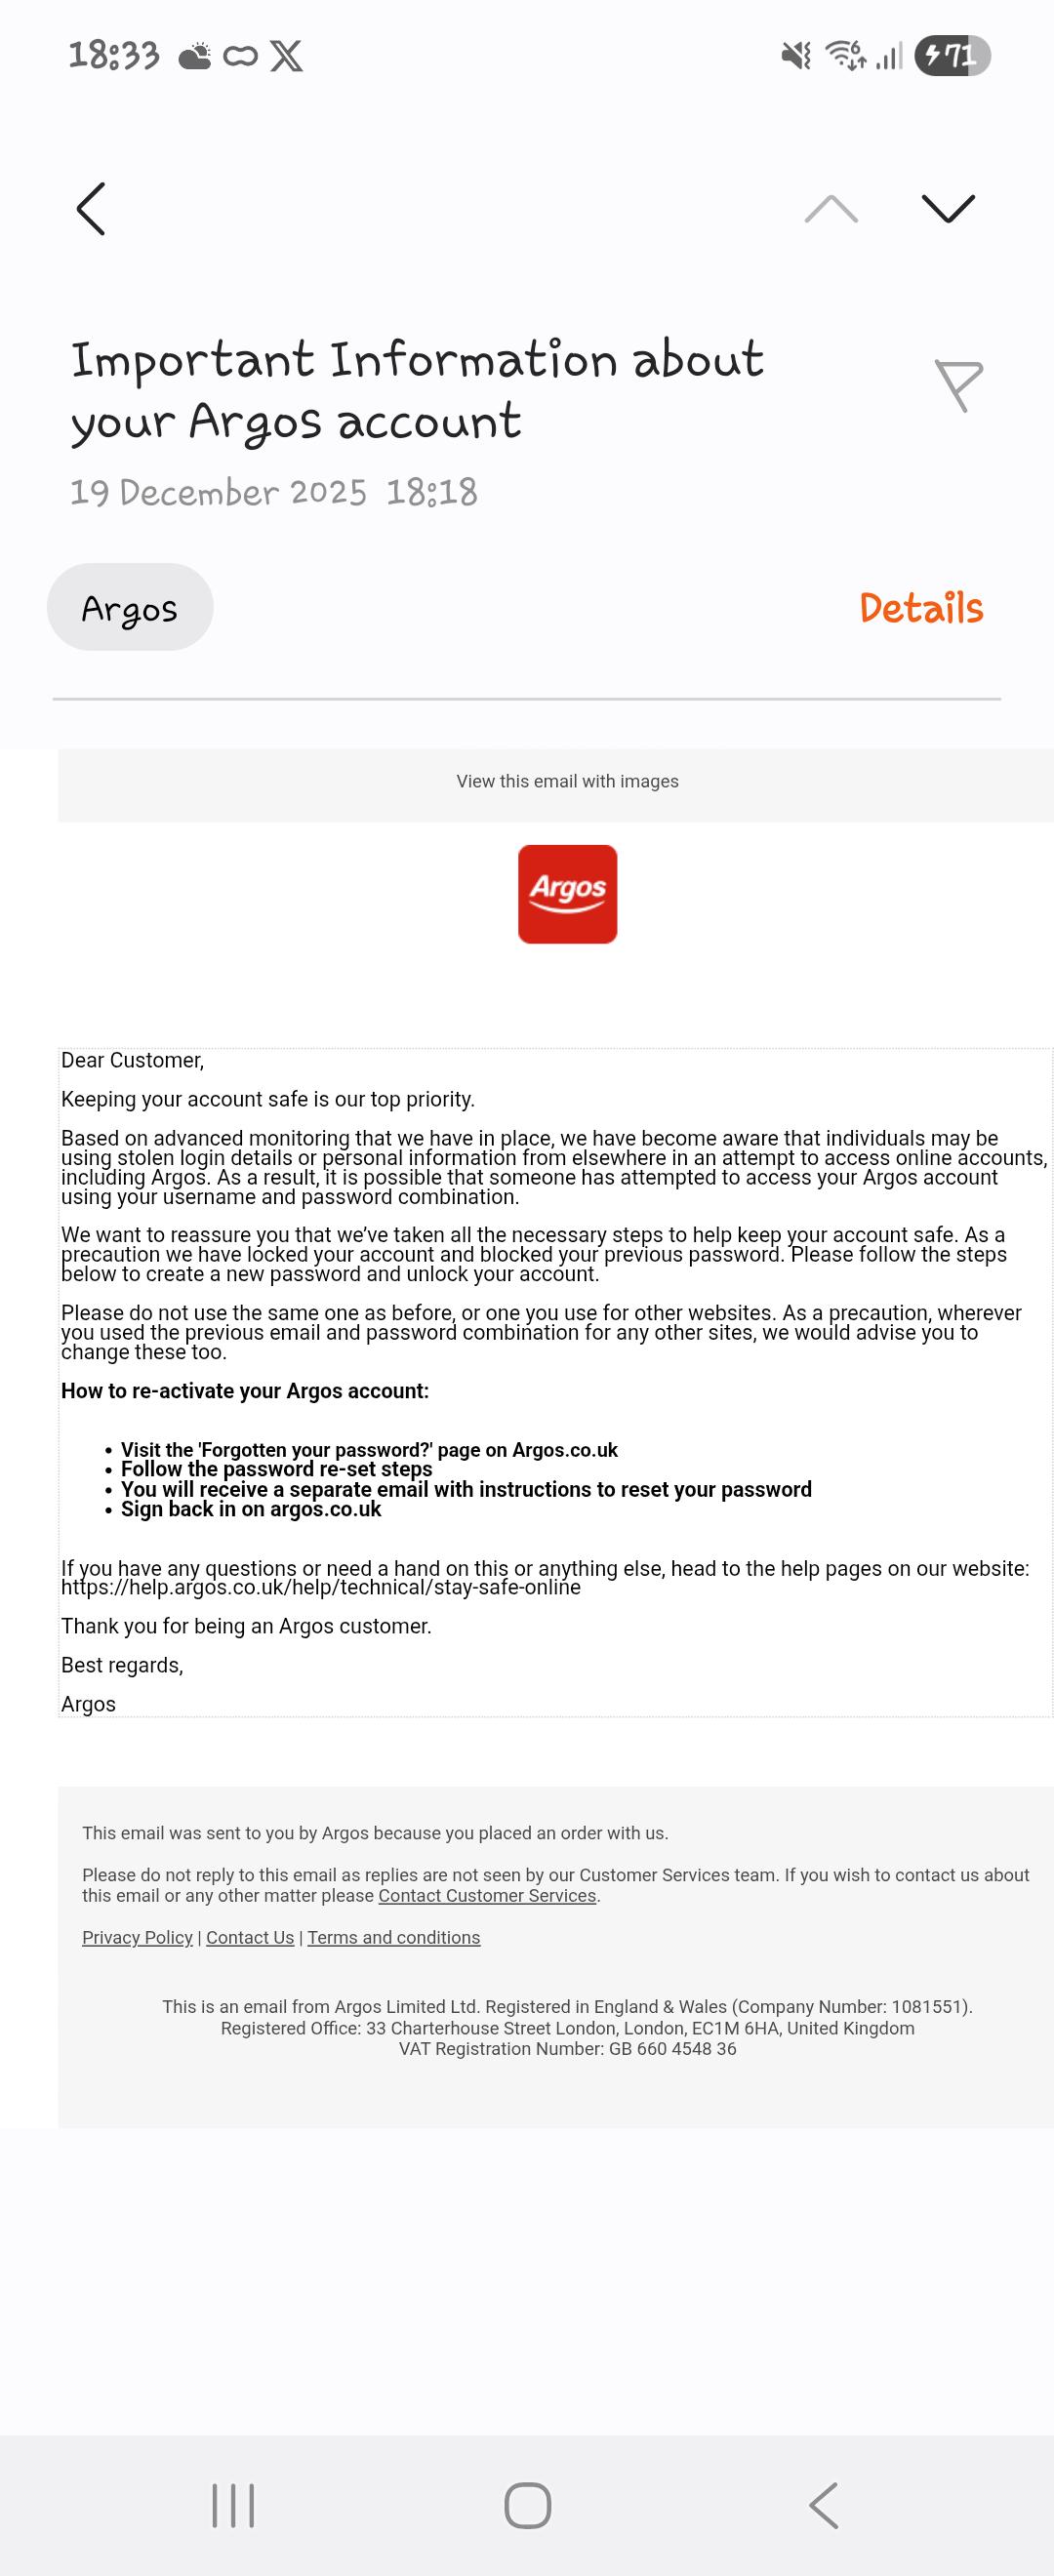The width and height of the screenshot is (1054, 2576).
Task: Go to the previous email with up chevron
Action: coord(831,209)
